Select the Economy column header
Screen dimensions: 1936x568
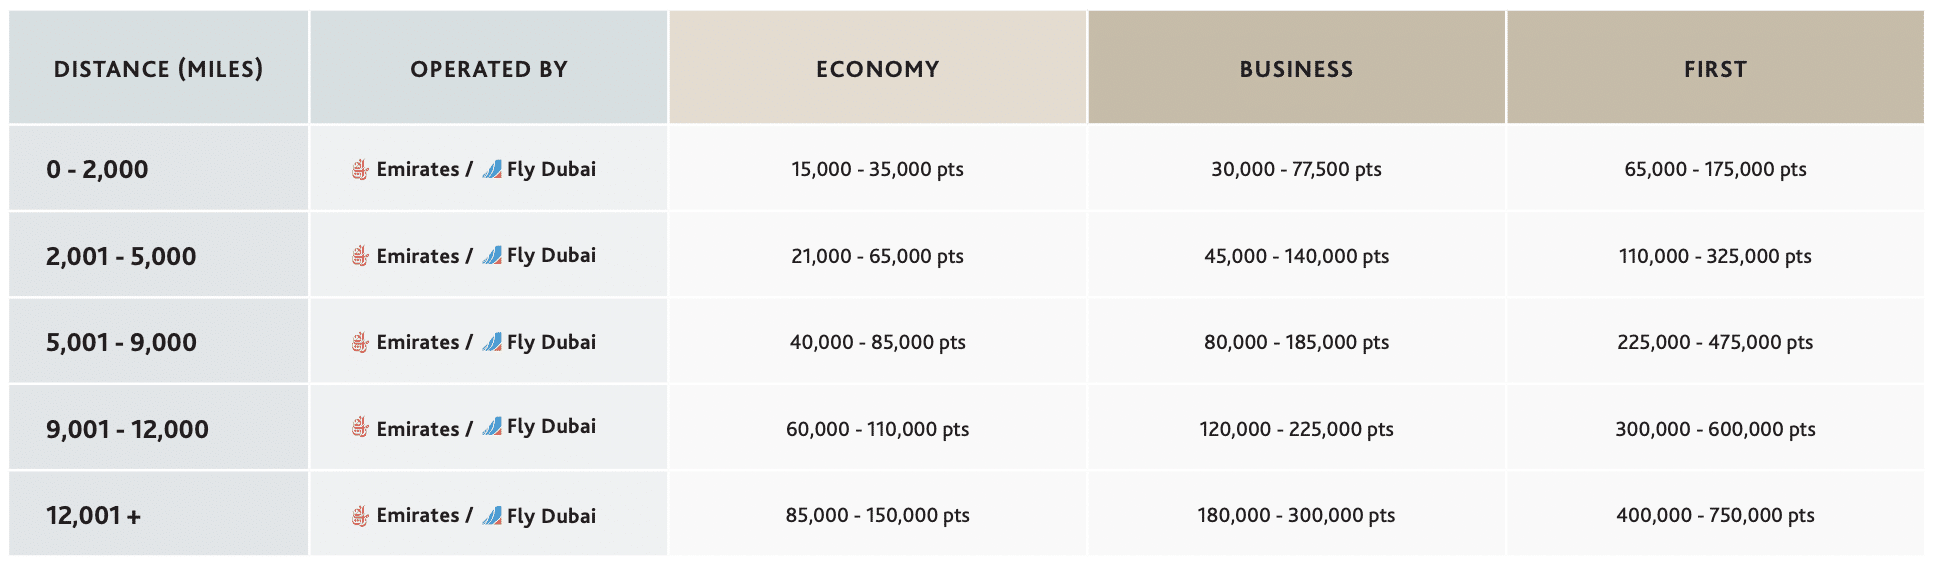pyautogui.click(x=877, y=69)
